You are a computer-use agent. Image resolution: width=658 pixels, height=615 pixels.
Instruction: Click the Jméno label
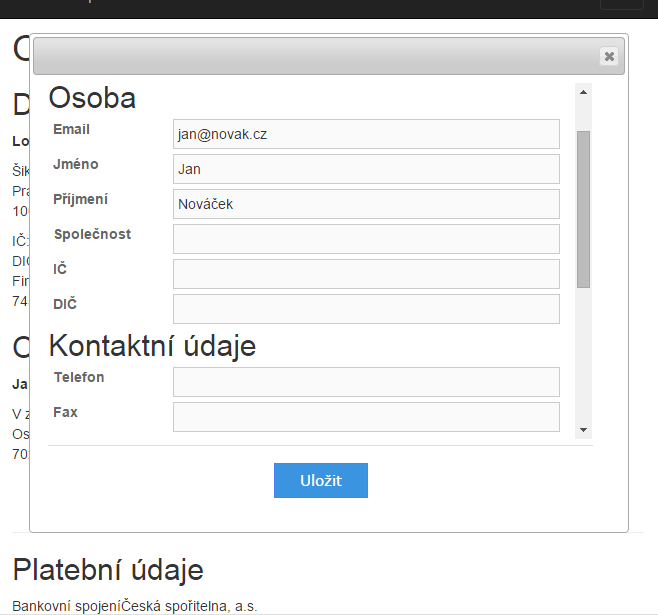[x=76, y=164]
